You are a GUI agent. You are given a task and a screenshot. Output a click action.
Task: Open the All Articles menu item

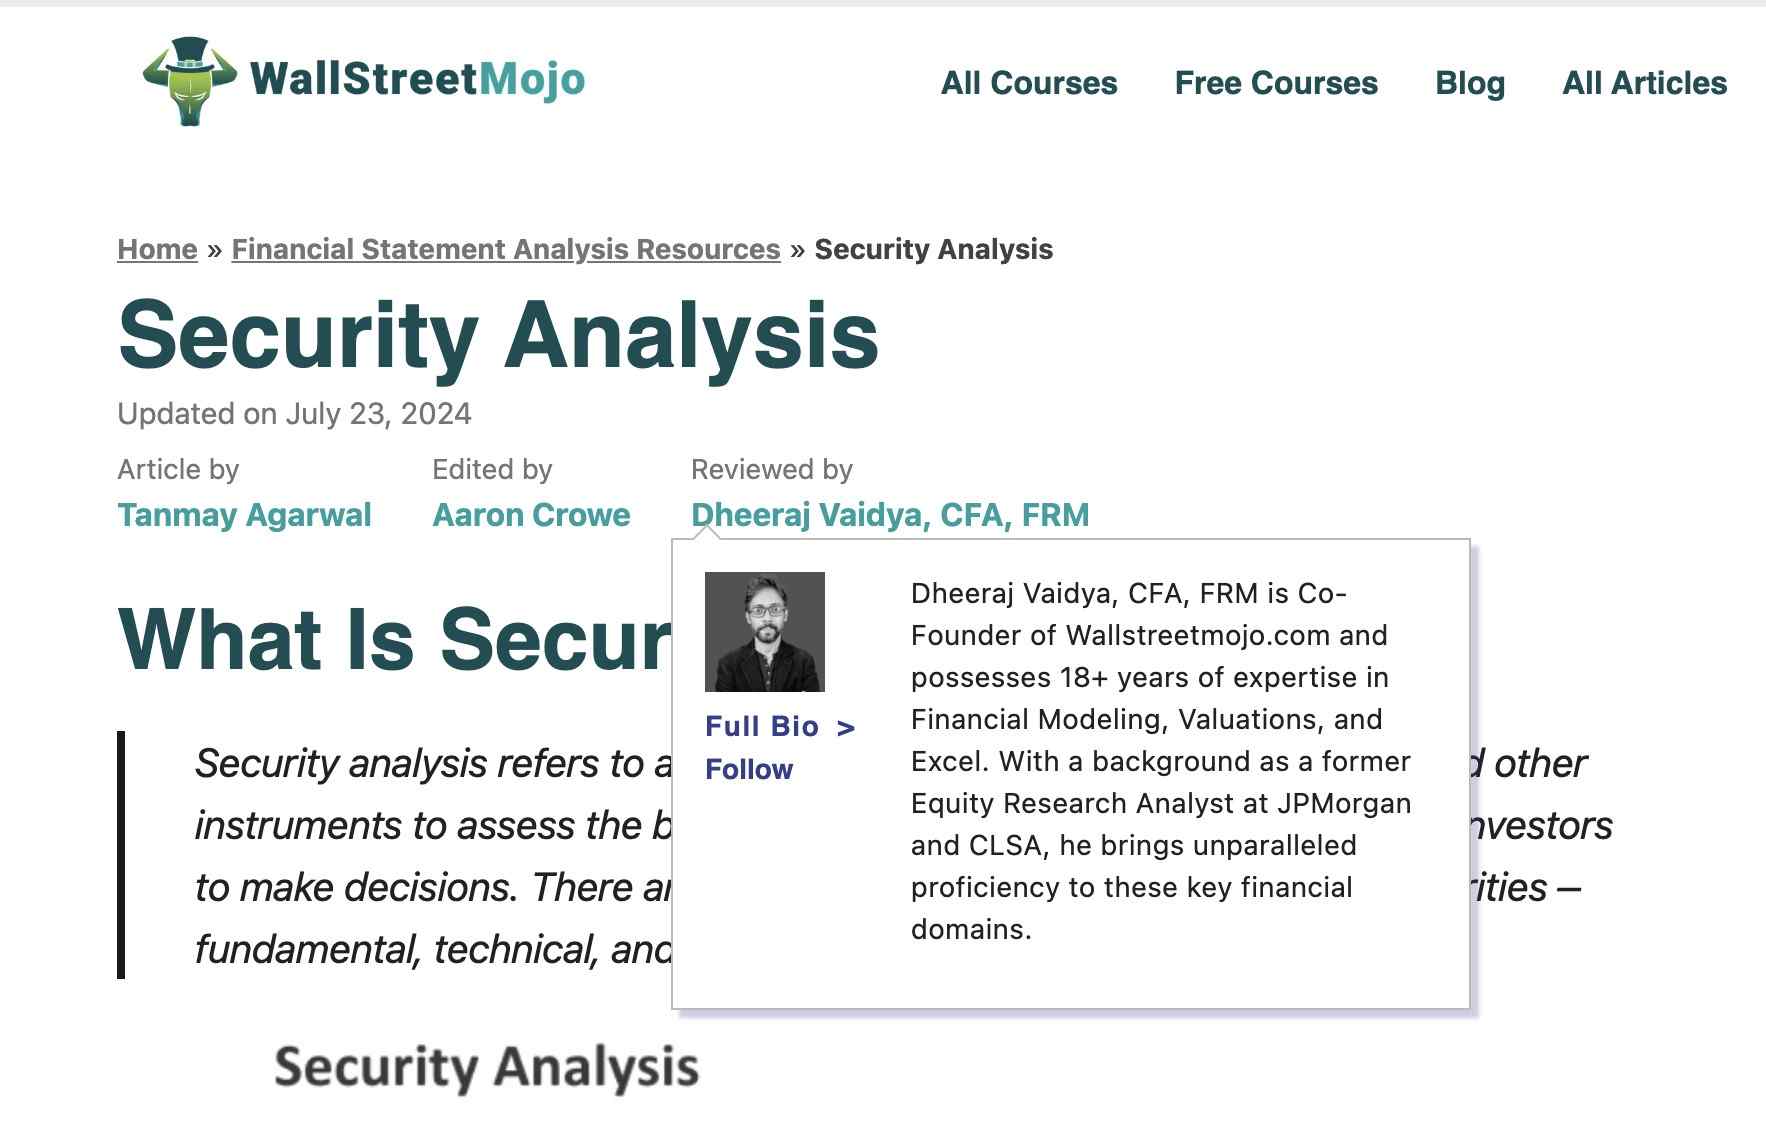click(1645, 83)
